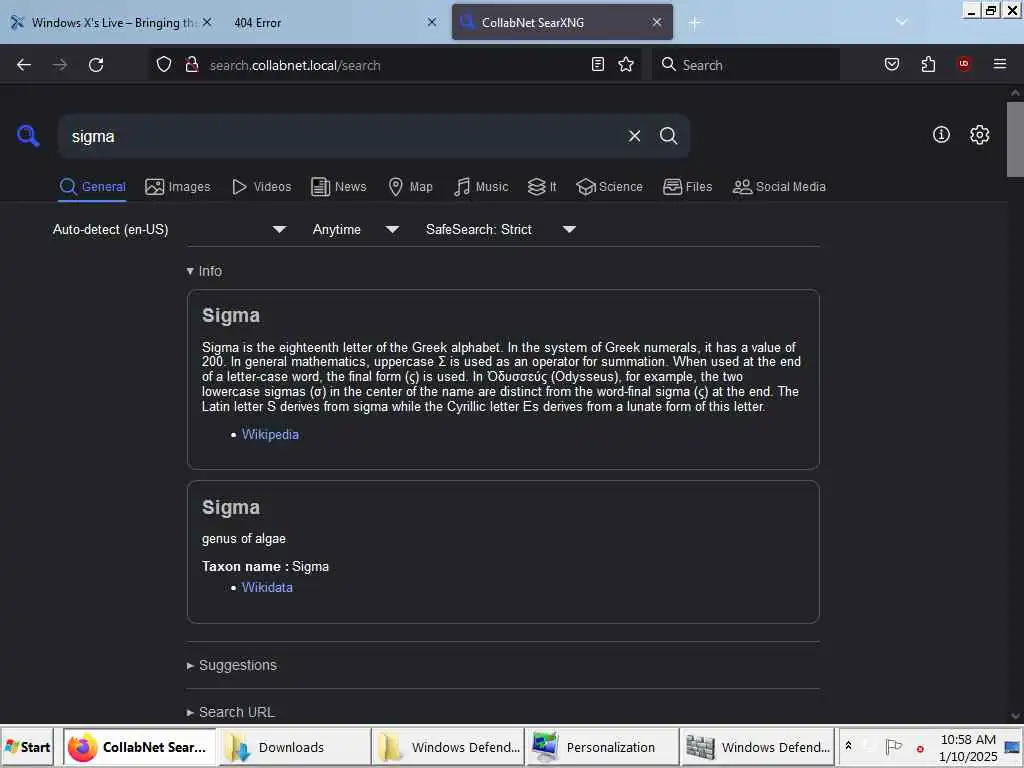Select the Social Media category
This screenshot has height=768, width=1024.
tap(779, 187)
